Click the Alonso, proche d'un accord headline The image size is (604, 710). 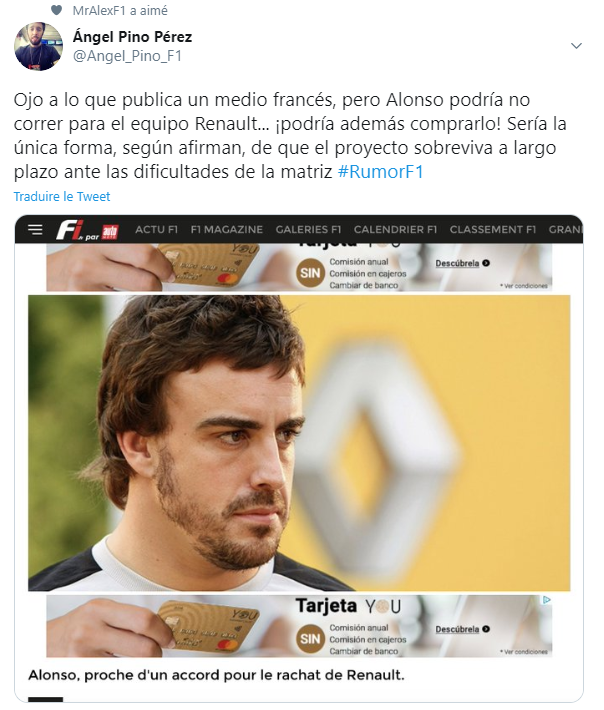point(216,675)
